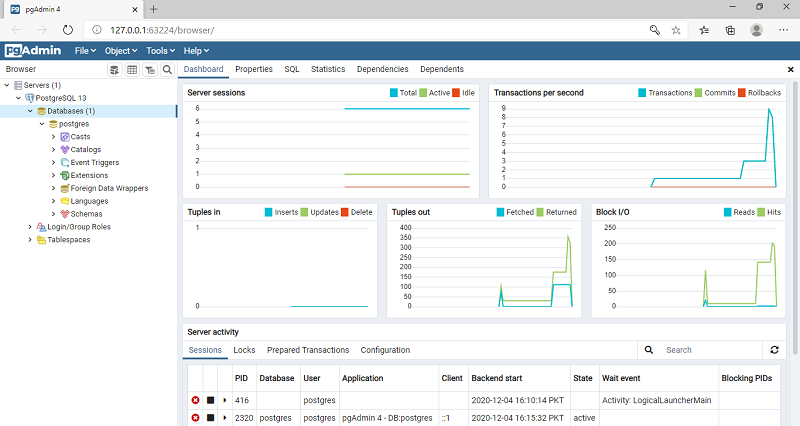The height and width of the screenshot is (426, 800).
Task: Click the dashboard vertical scrollbar
Action: click(795, 217)
